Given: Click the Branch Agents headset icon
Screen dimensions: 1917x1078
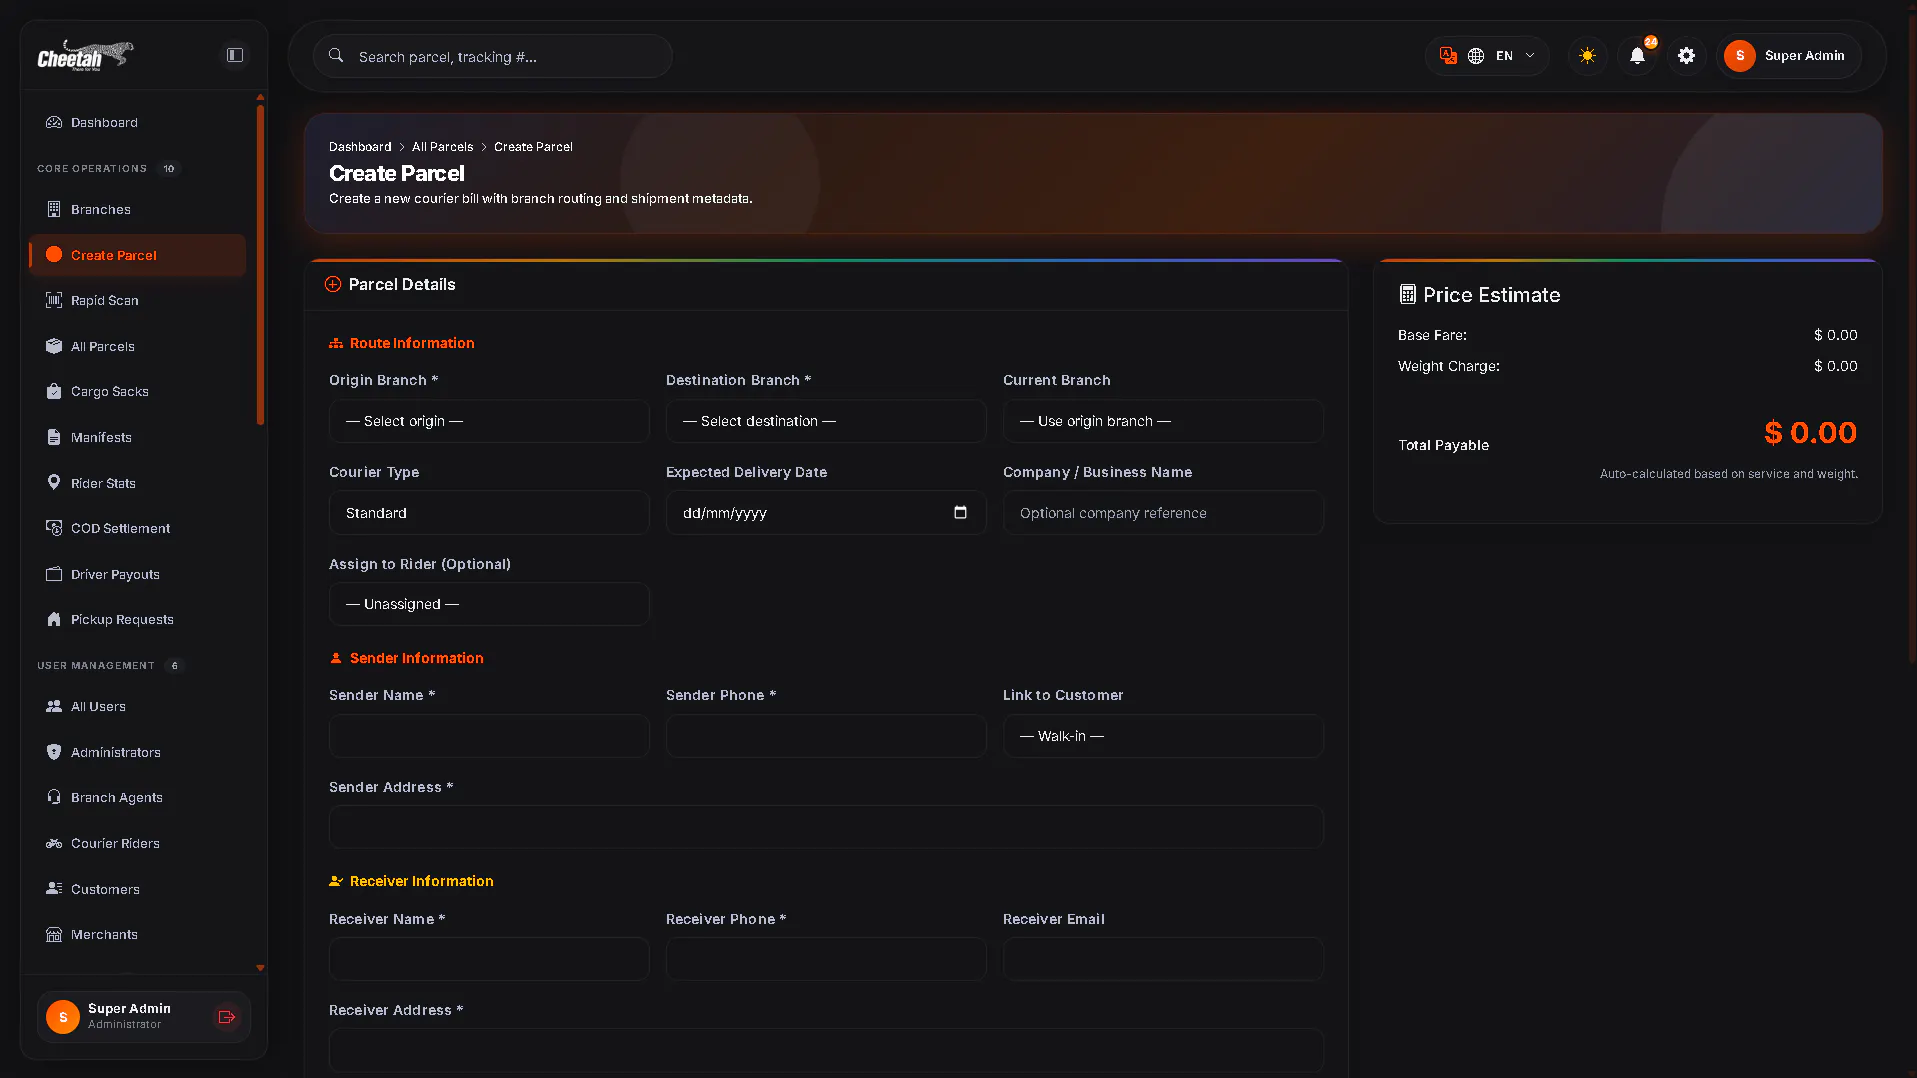Looking at the screenshot, I should click(54, 798).
